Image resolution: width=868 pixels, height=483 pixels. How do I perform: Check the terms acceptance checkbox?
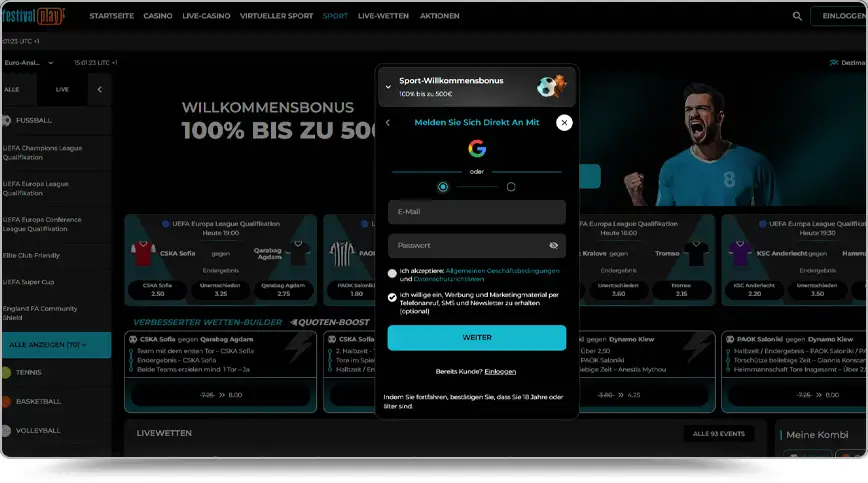pyautogui.click(x=392, y=273)
